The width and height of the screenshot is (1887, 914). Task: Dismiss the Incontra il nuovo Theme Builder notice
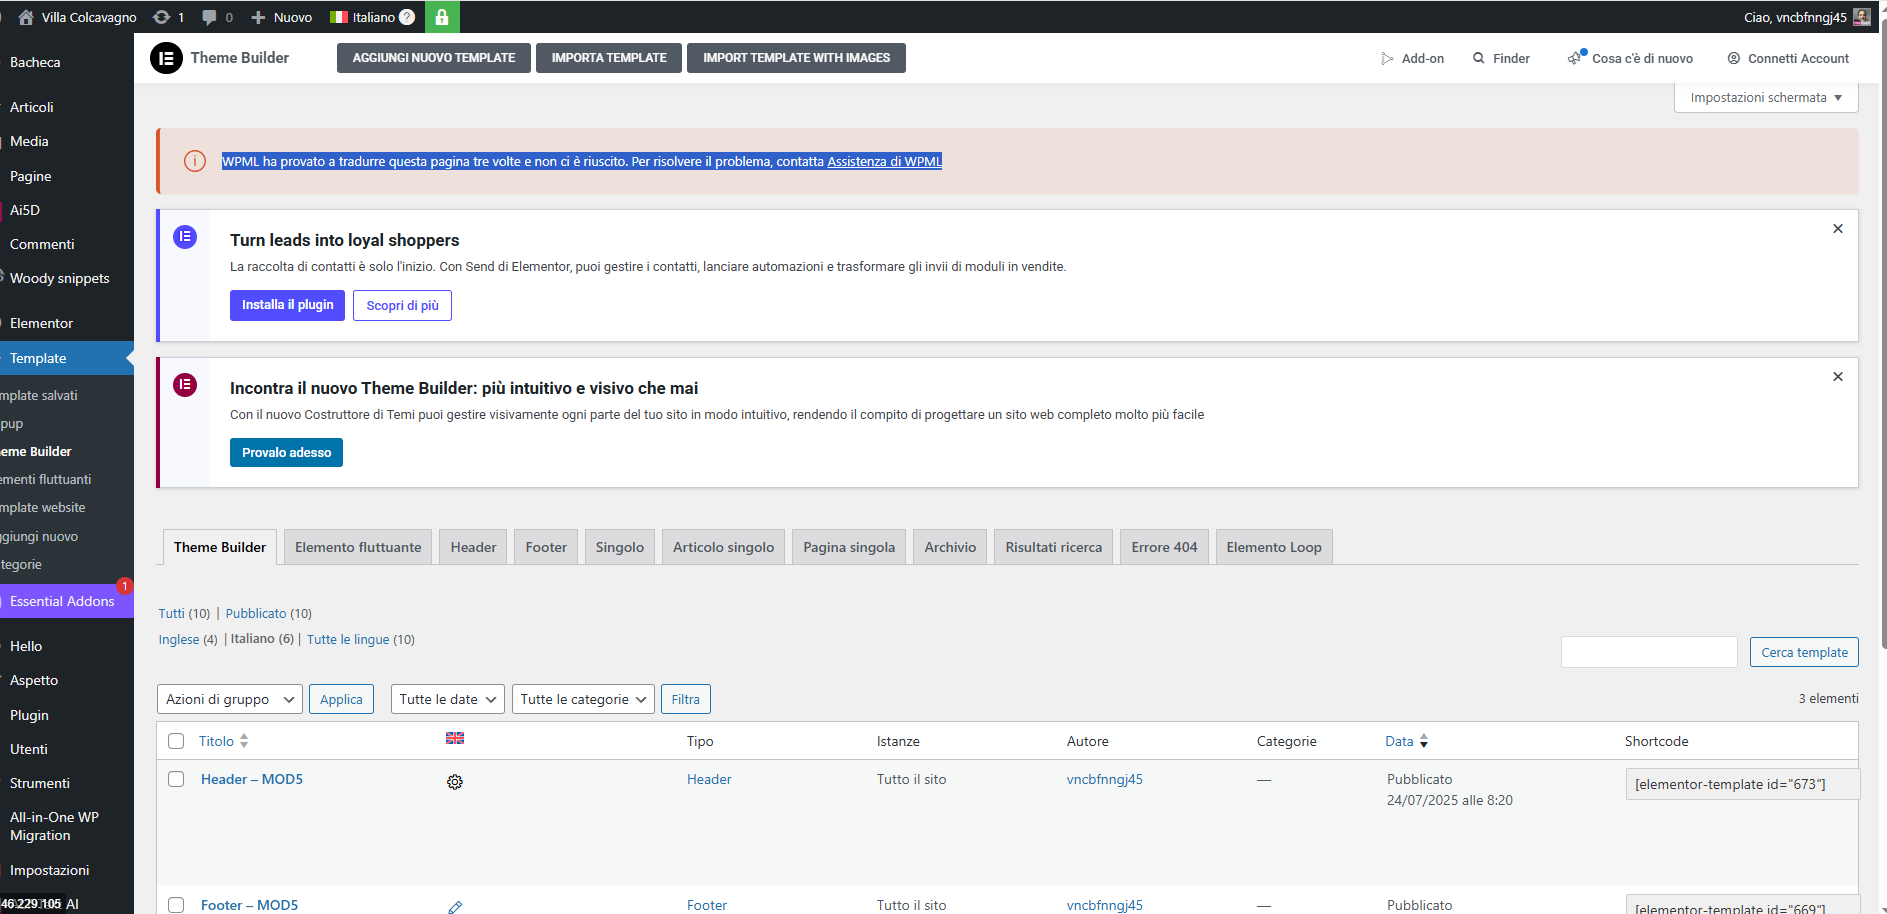coord(1837,377)
